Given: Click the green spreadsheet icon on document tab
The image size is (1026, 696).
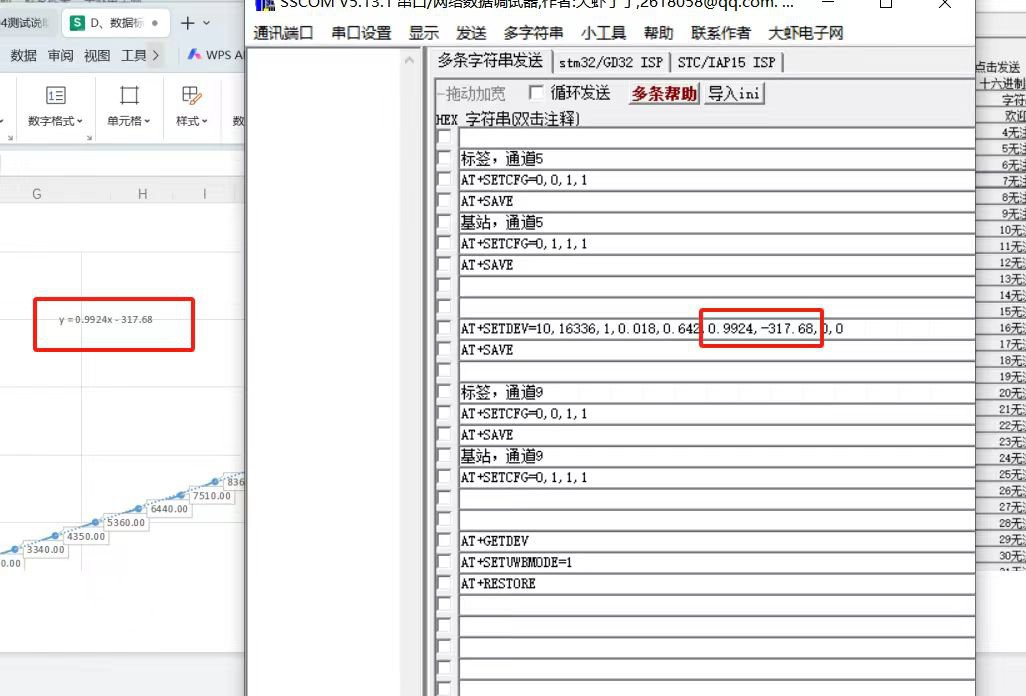Looking at the screenshot, I should (x=77, y=23).
